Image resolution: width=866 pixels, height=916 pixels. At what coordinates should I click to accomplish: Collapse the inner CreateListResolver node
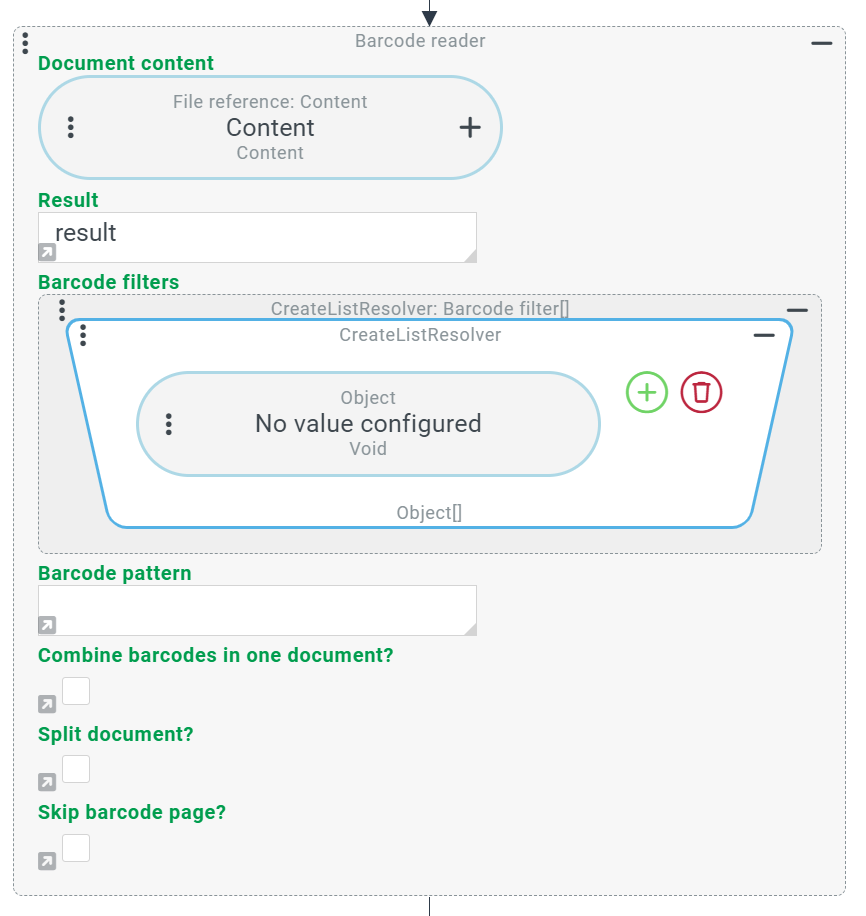point(764,335)
